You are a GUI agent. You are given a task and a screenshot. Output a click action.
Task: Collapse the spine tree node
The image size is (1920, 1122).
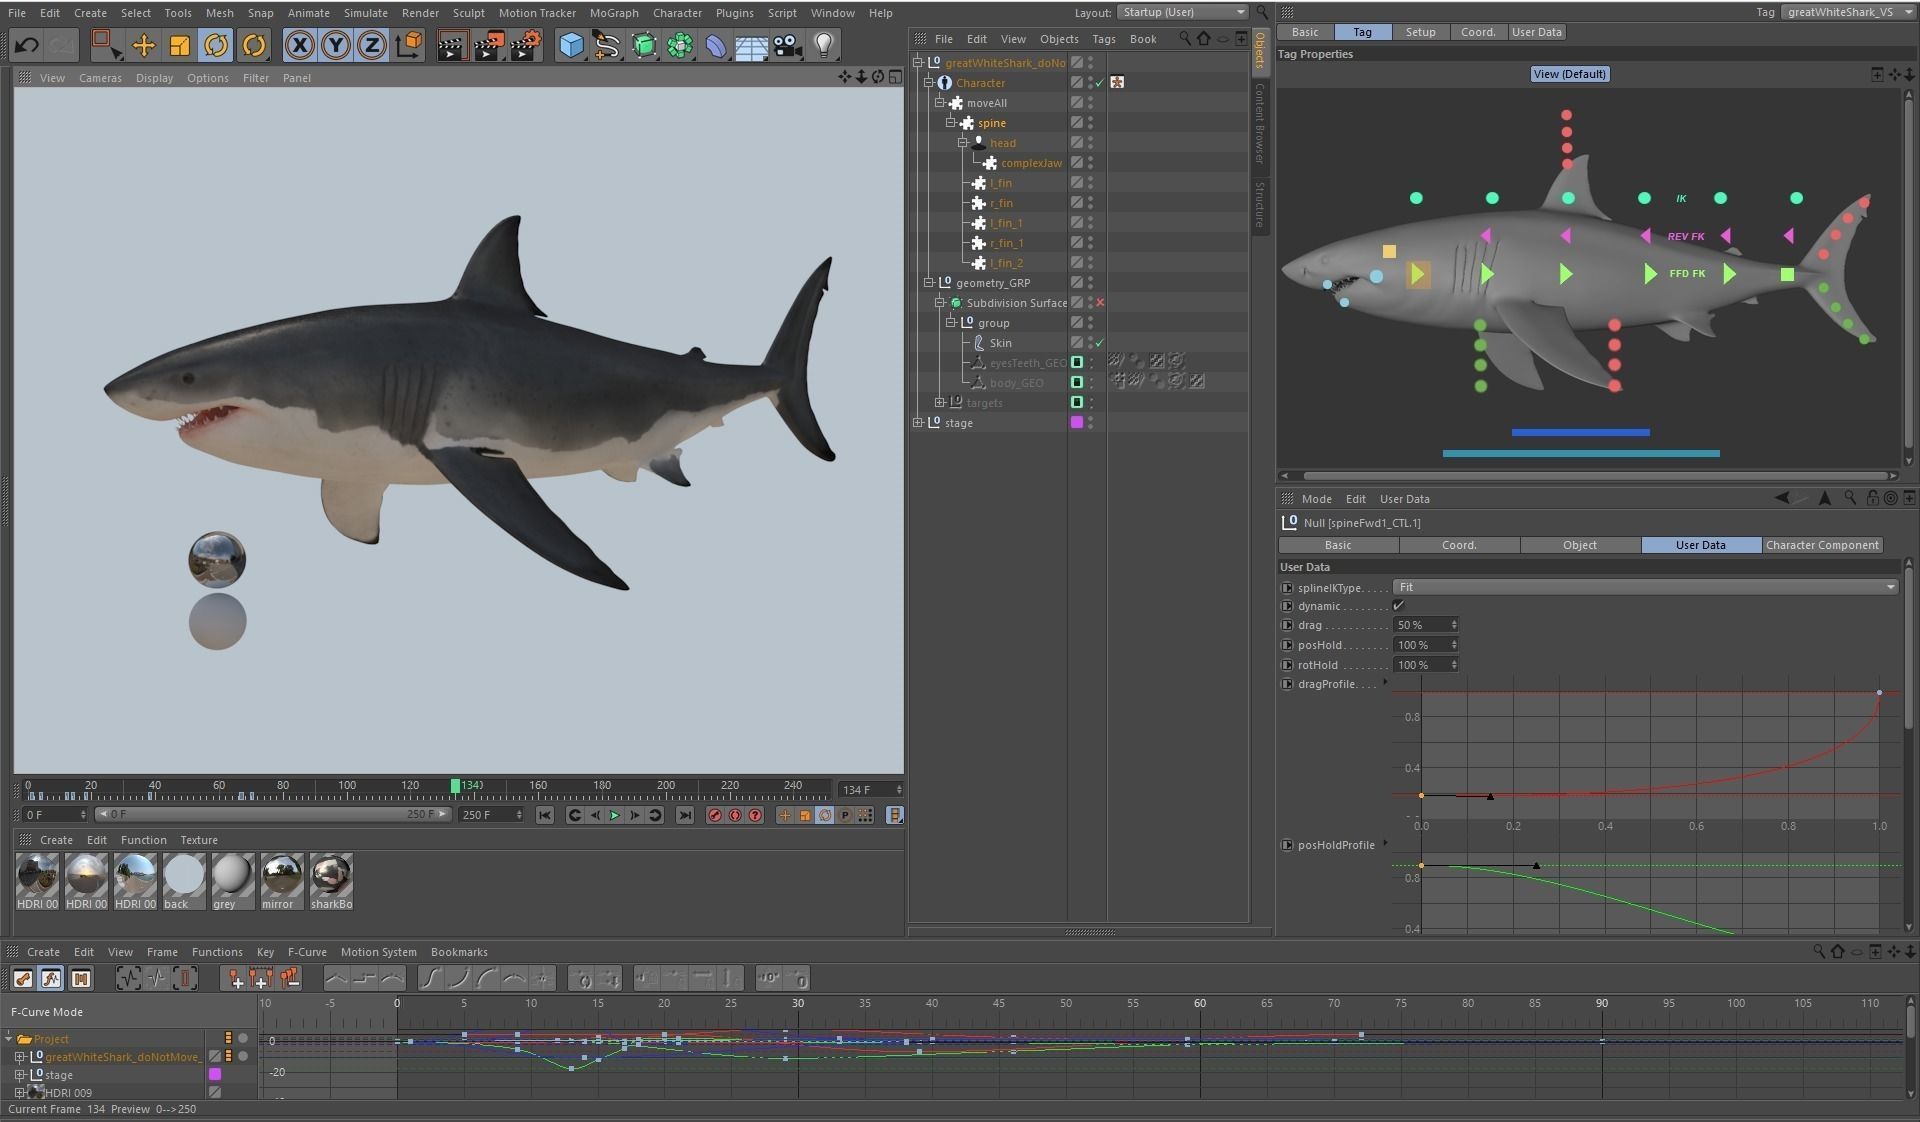pos(951,123)
